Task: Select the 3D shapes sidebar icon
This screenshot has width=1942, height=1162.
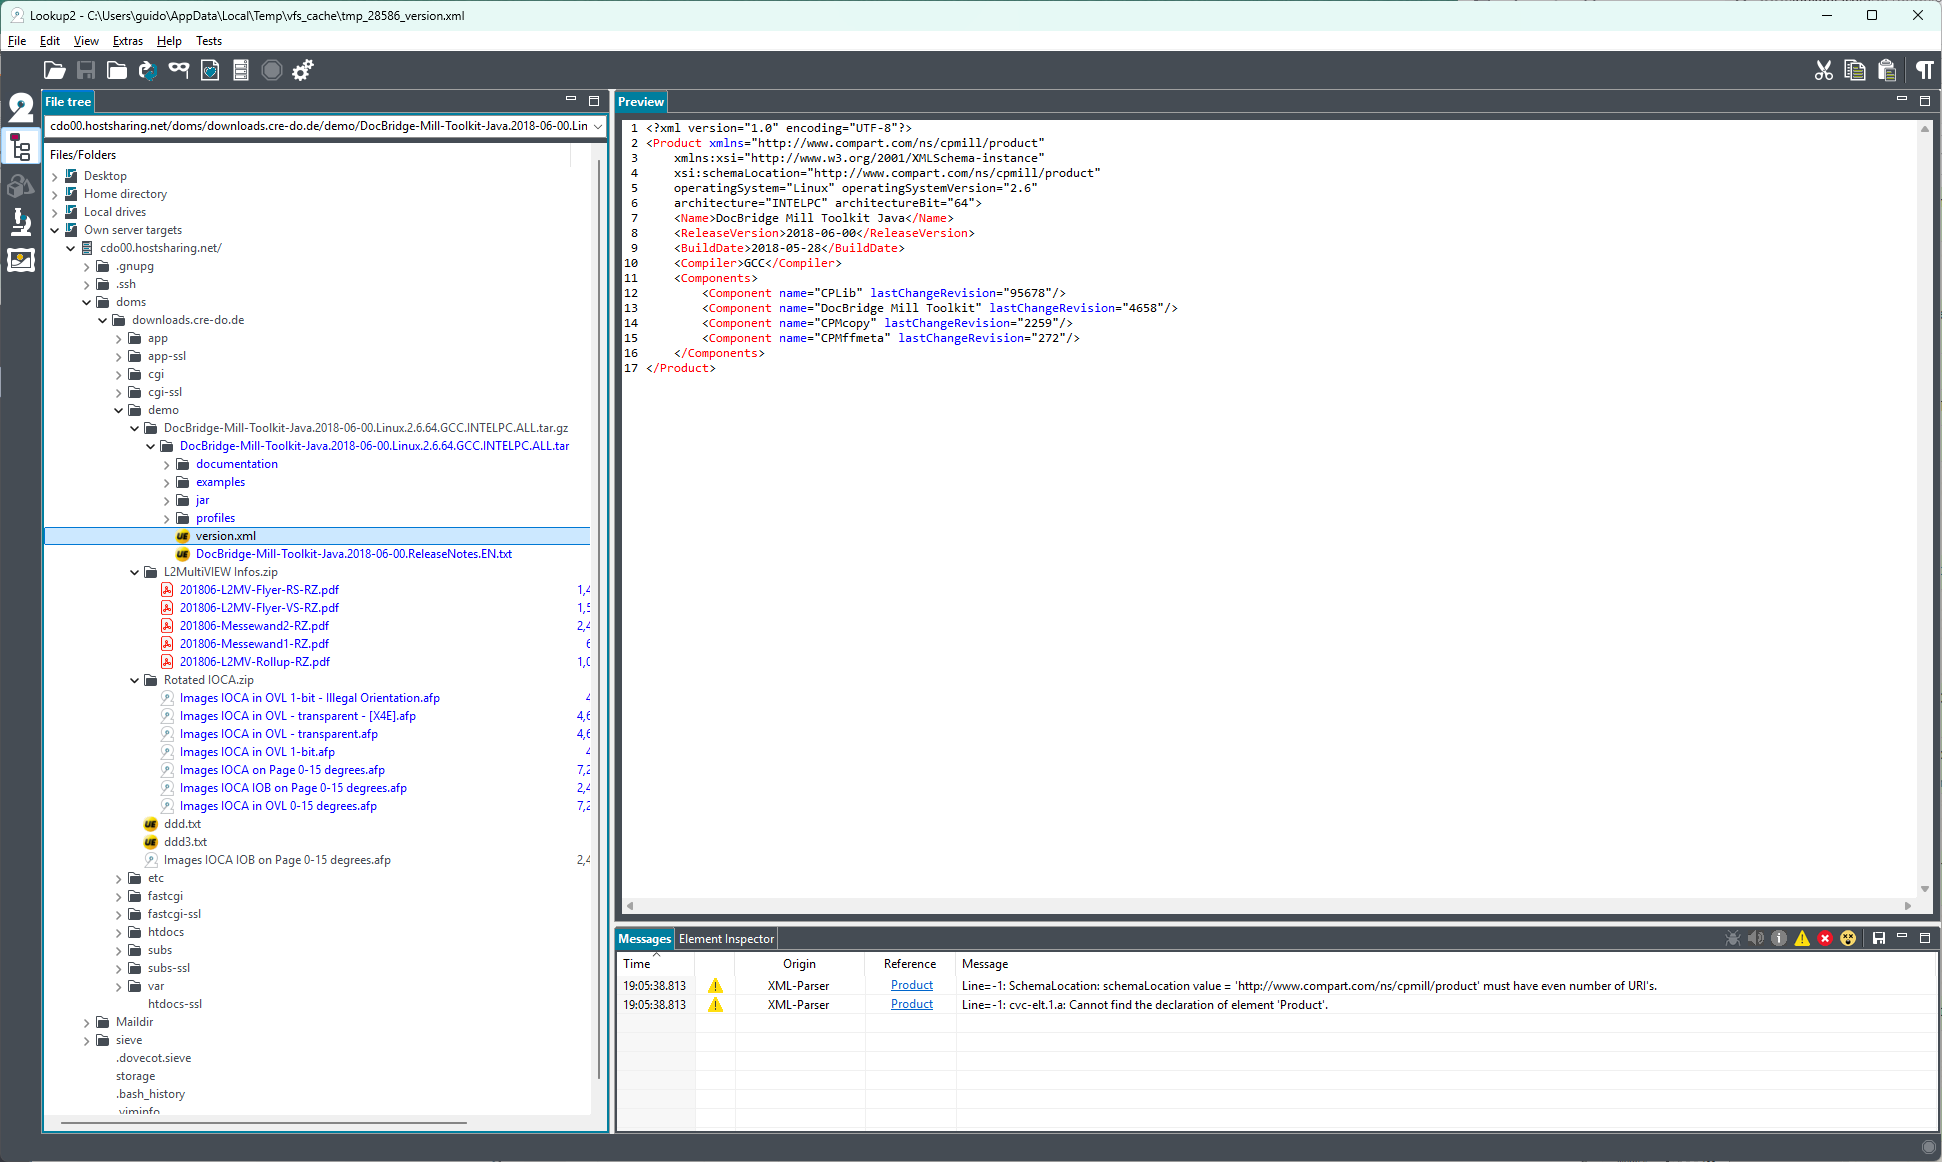Action: [20, 185]
